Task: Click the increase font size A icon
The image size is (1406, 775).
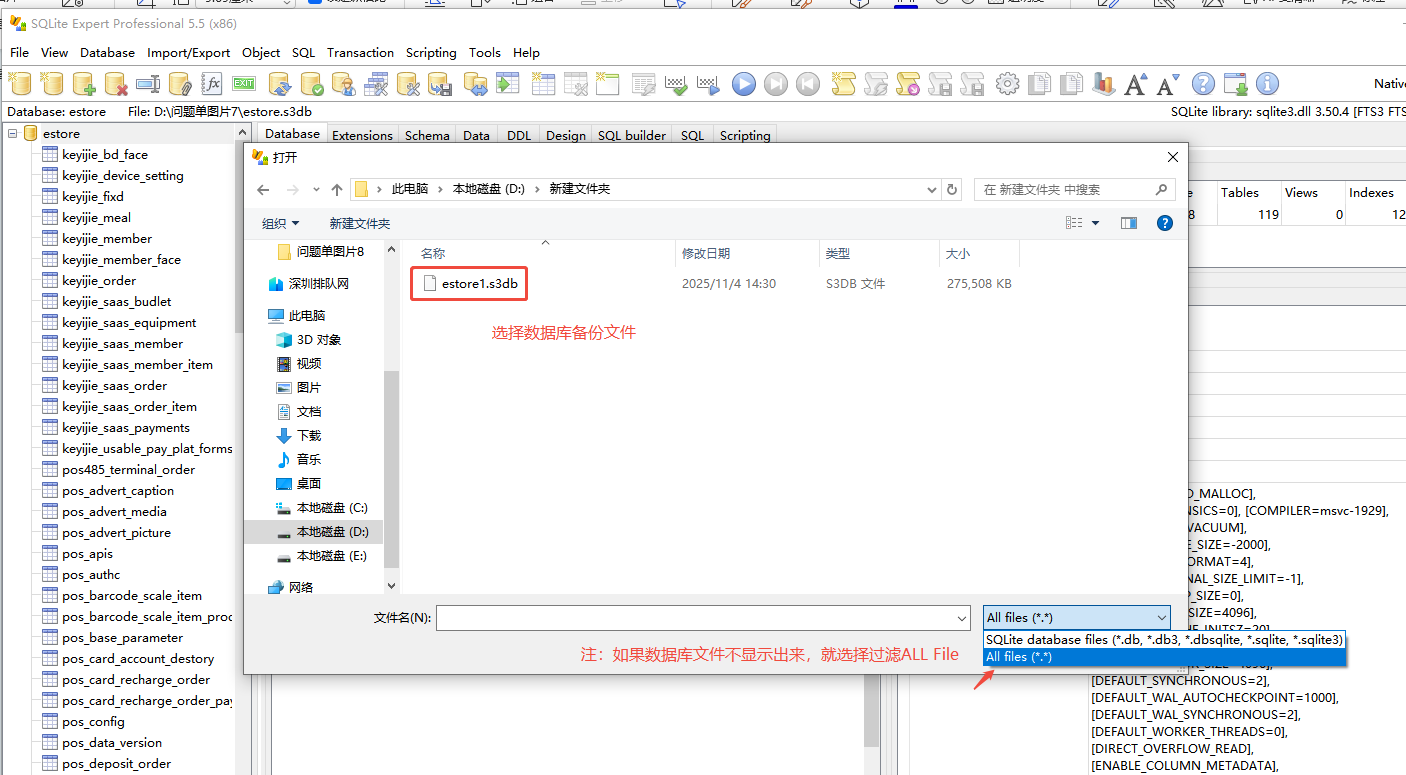Action: [1135, 84]
